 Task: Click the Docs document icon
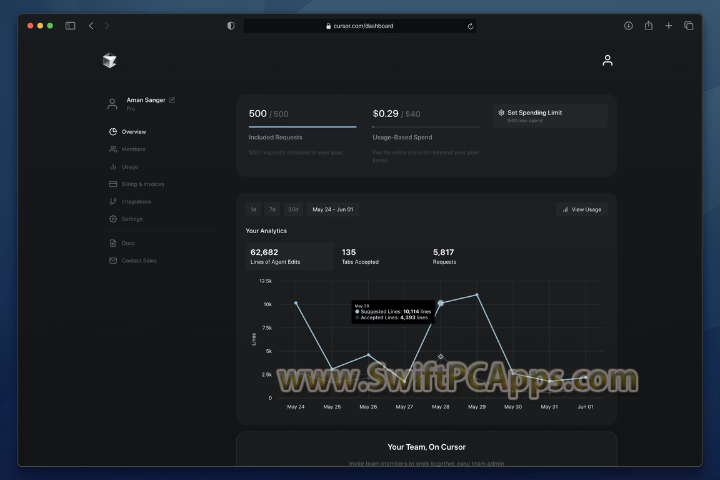coord(113,243)
